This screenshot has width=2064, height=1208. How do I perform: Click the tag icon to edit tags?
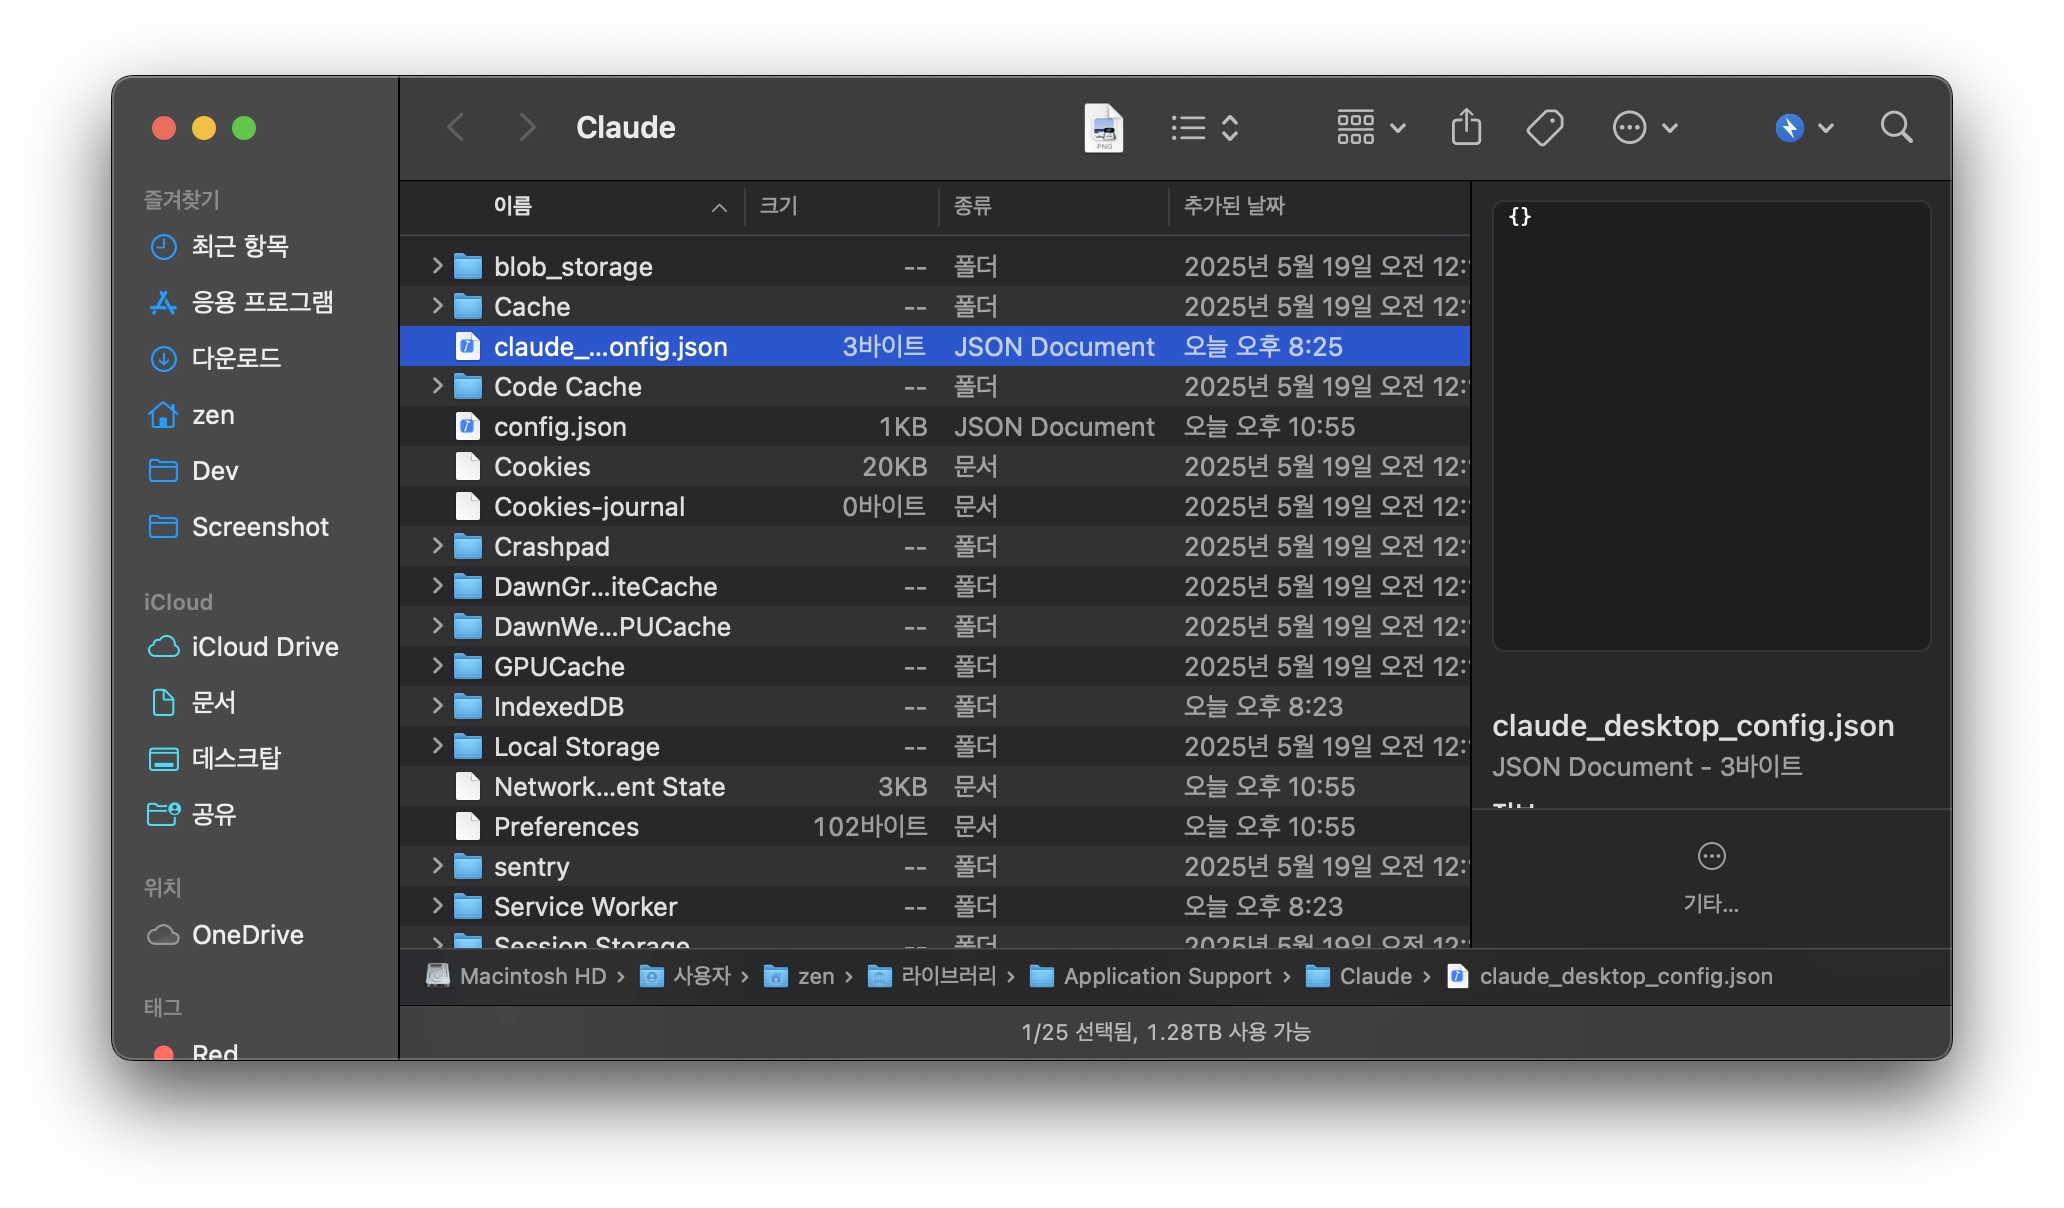click(1545, 128)
